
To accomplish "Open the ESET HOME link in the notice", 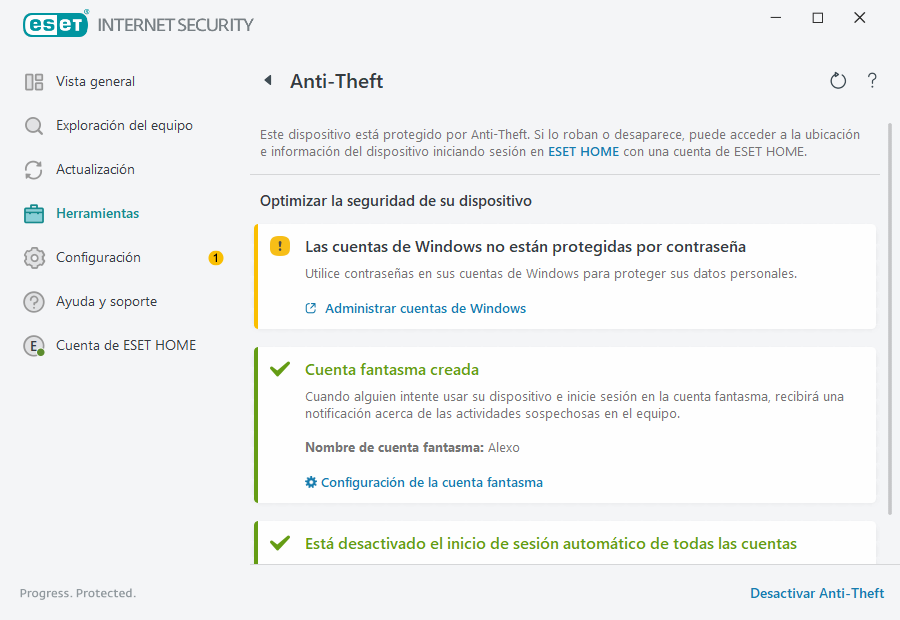I will [583, 151].
